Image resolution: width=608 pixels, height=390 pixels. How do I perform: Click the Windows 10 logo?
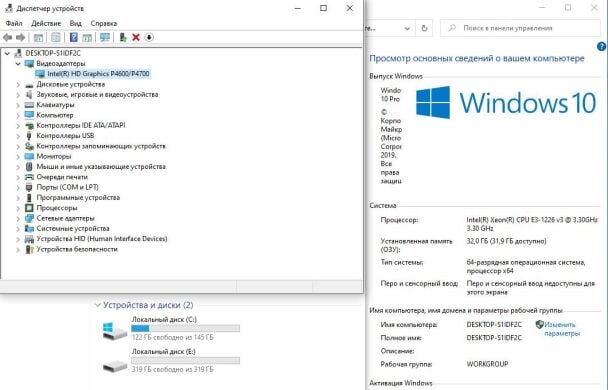point(506,103)
